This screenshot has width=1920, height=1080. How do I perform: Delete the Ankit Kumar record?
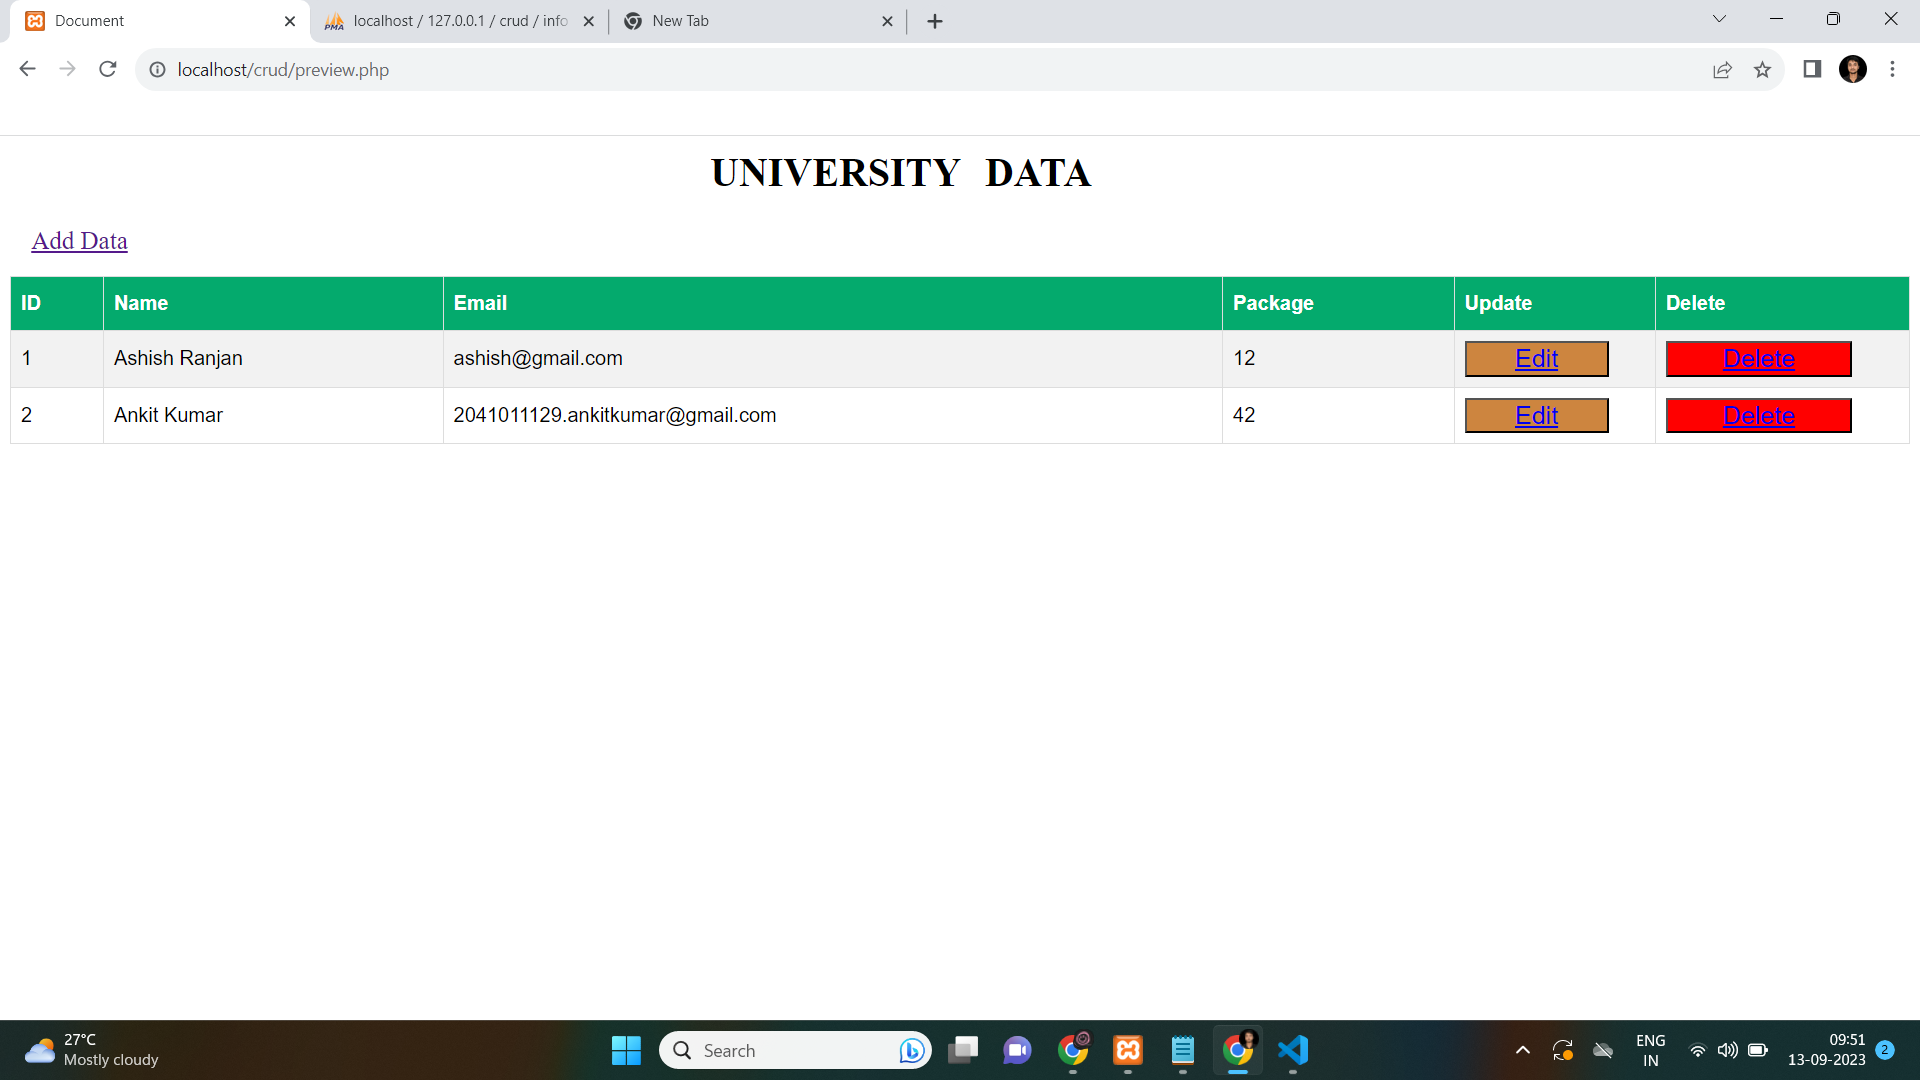point(1758,415)
